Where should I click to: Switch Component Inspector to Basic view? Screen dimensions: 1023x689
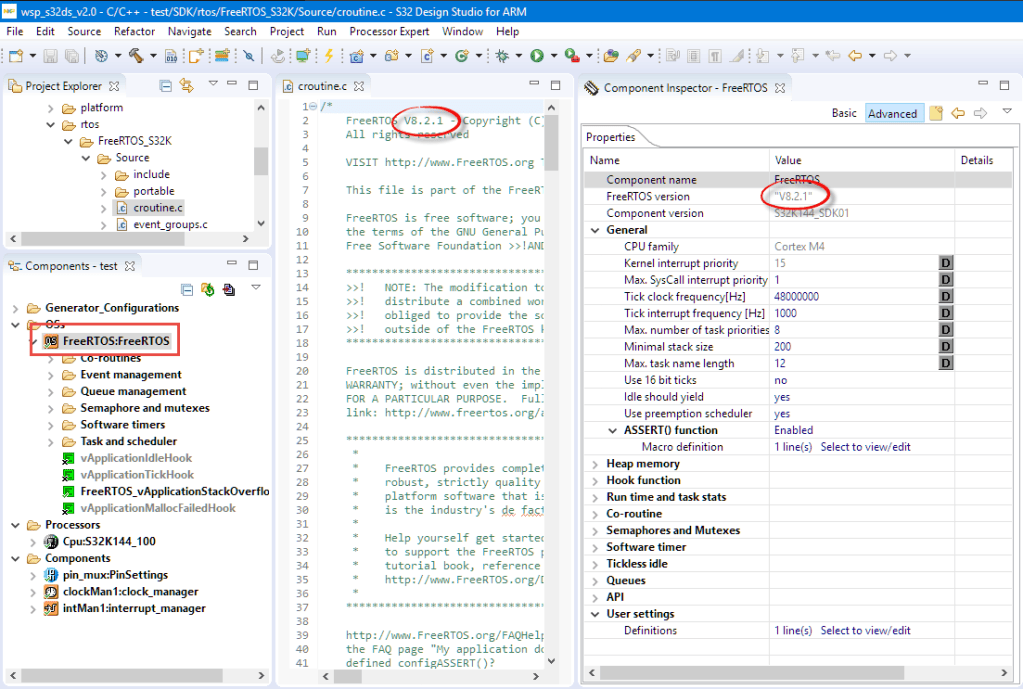coord(844,113)
